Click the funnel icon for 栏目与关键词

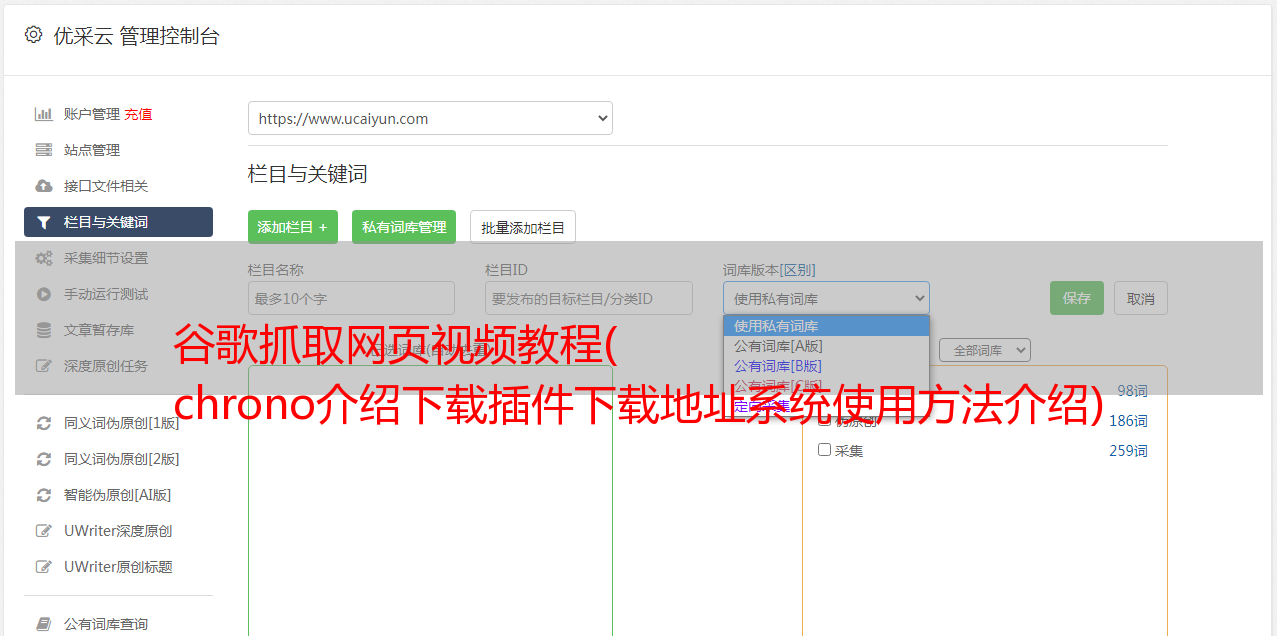[44, 222]
